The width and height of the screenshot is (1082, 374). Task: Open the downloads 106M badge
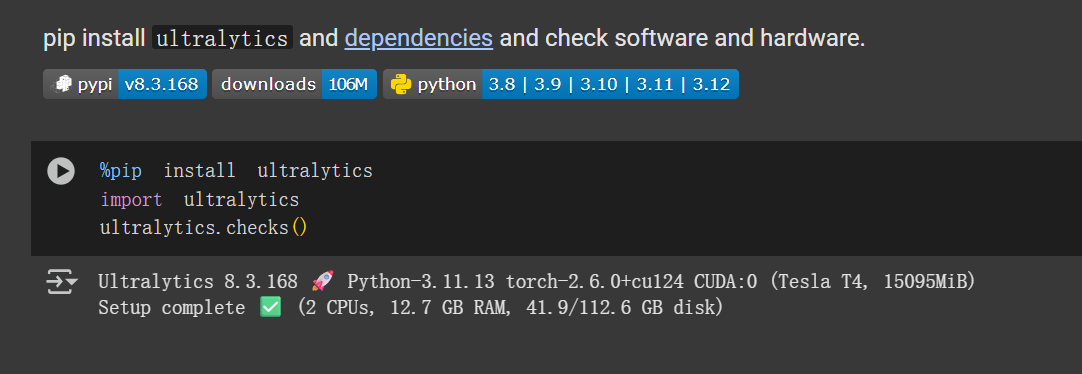tap(295, 84)
